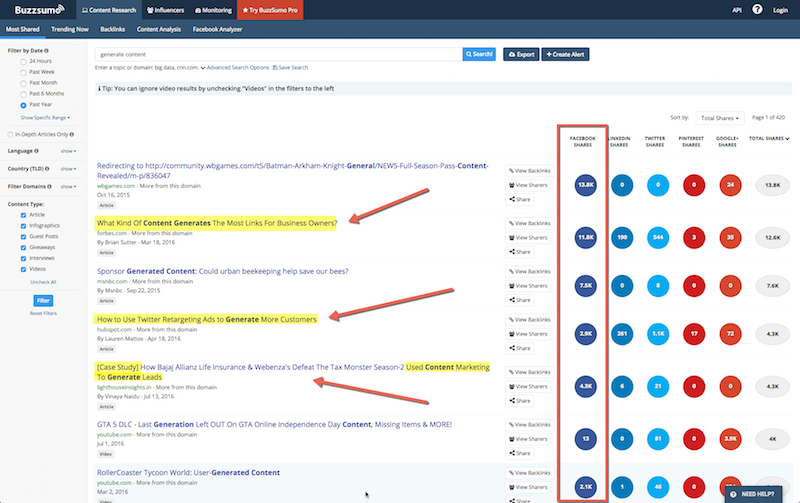
Task: Expand Show Specific Range dropdown
Action: pyautogui.click(x=45, y=117)
